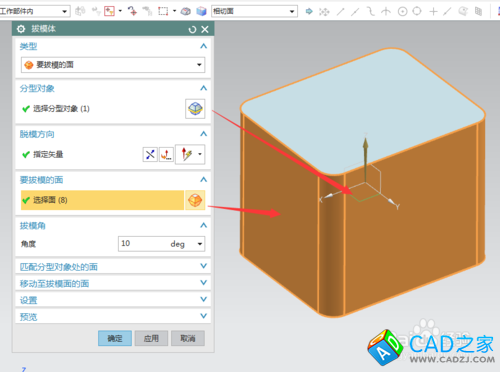Click the 确定 button

[x=115, y=338]
